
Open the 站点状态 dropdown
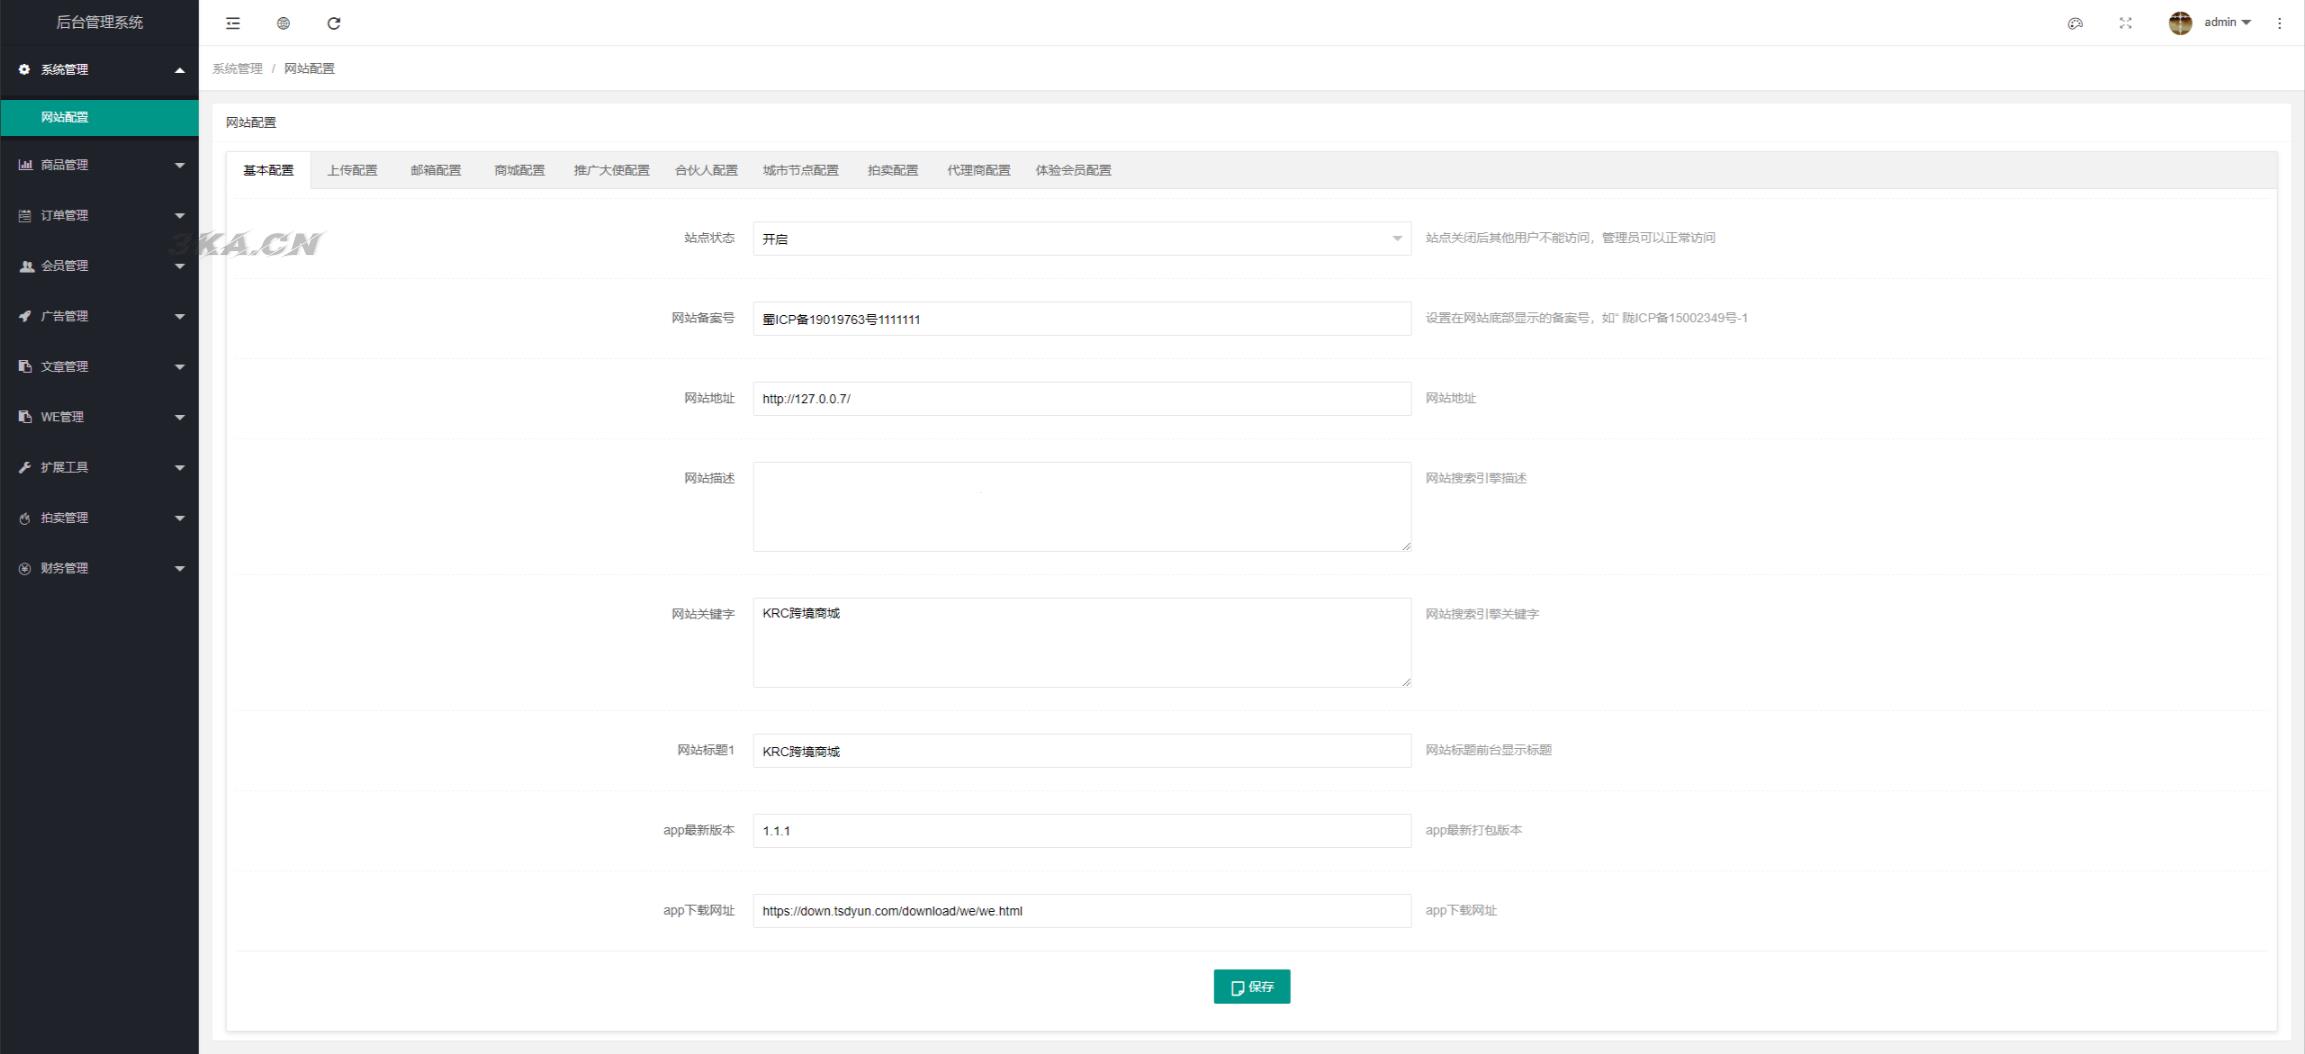(x=1082, y=239)
